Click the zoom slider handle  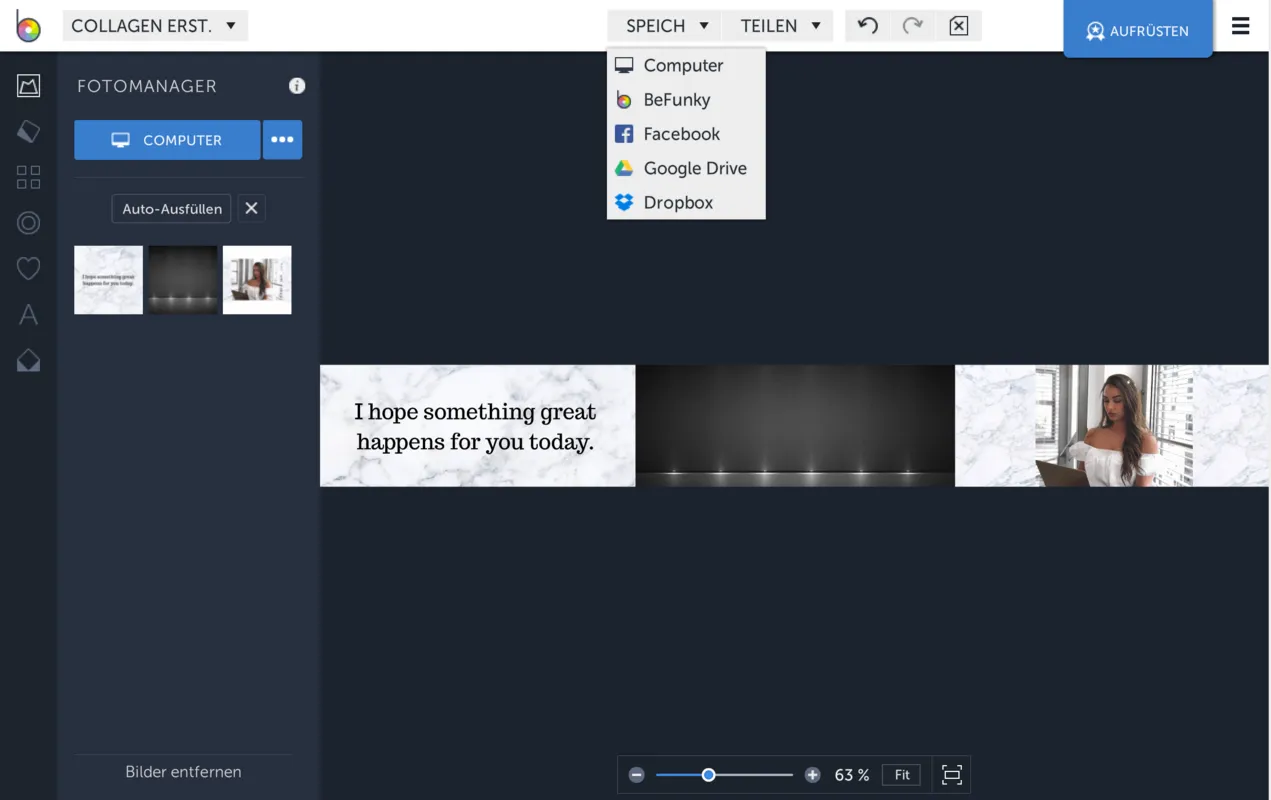708,775
